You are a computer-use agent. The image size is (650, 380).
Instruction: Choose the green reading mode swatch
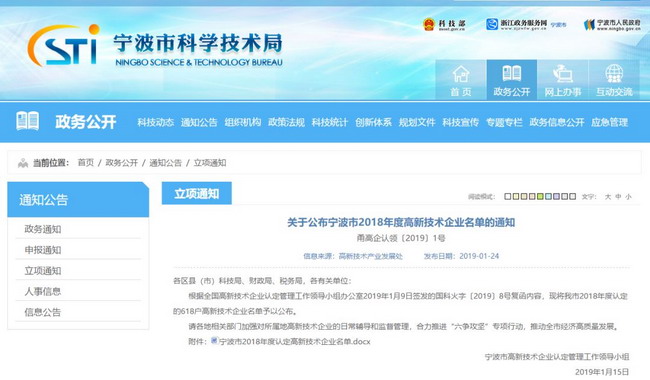(540, 196)
